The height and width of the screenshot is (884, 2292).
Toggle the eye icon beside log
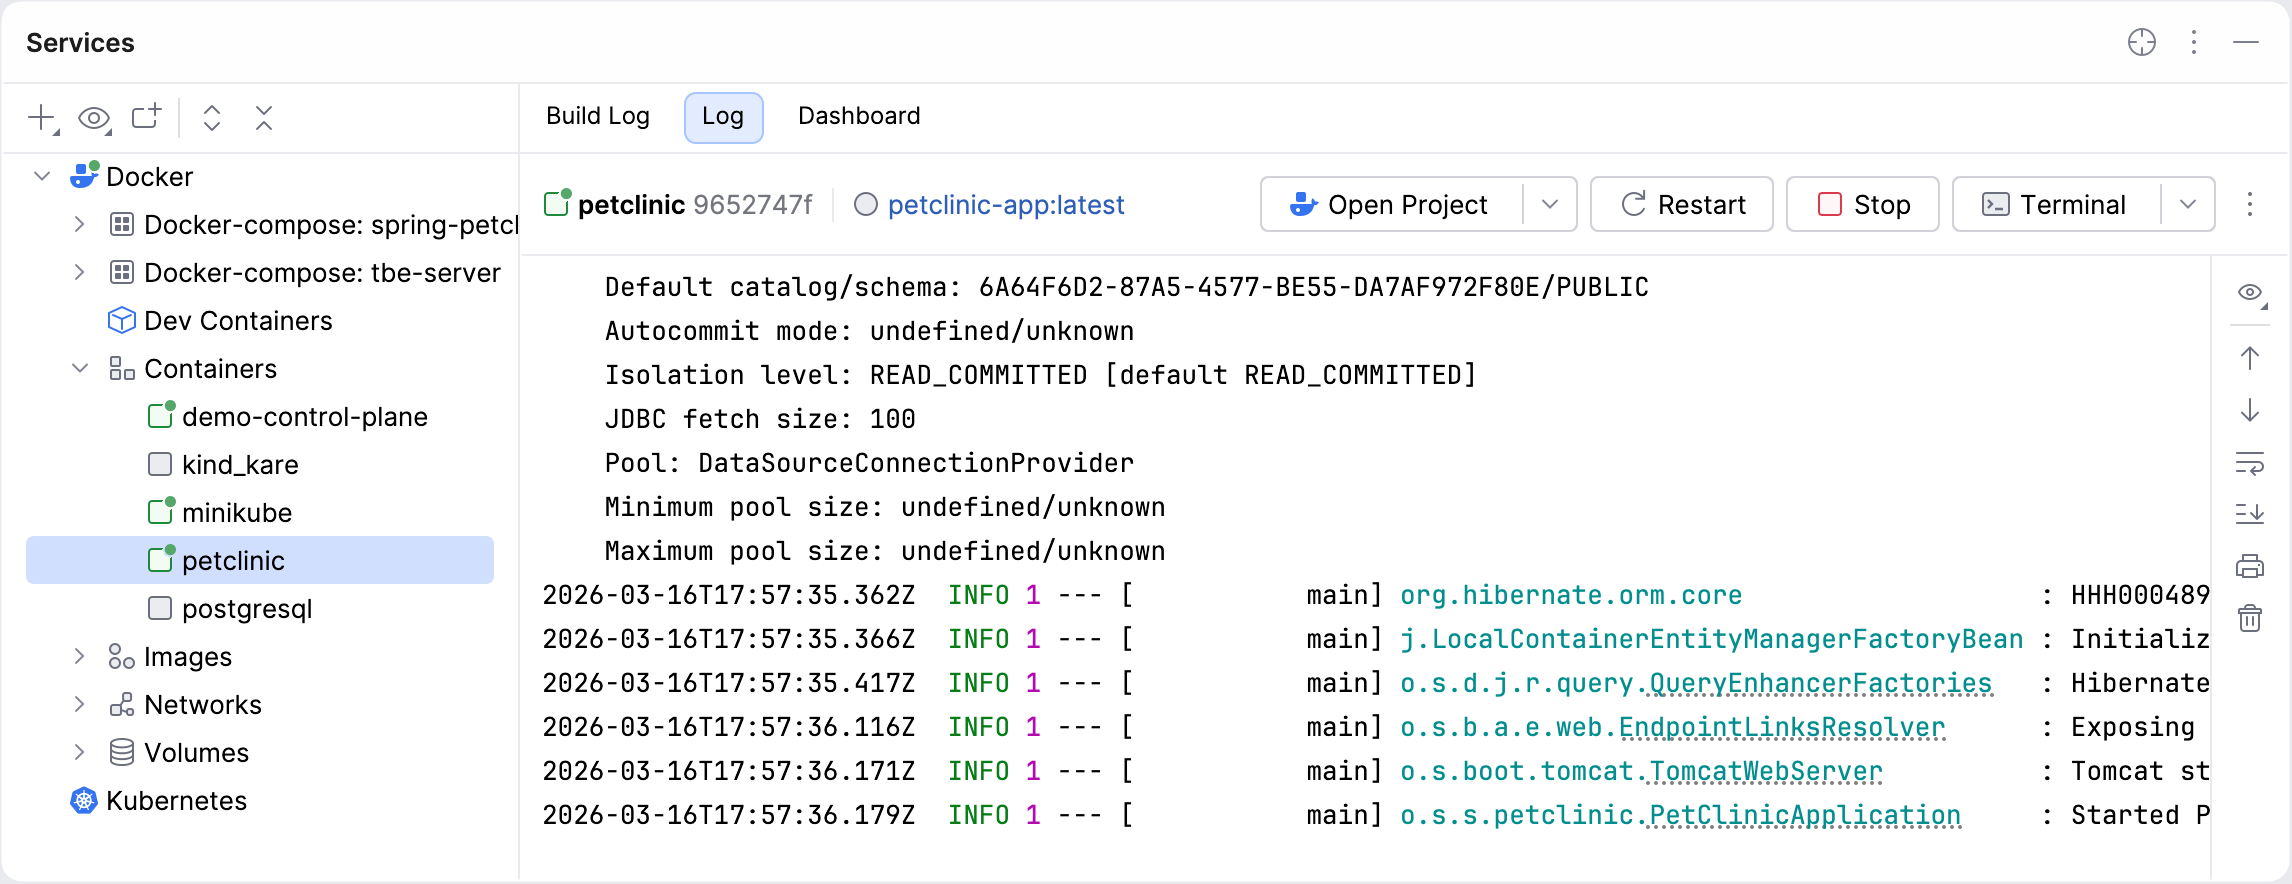[x=2249, y=293]
